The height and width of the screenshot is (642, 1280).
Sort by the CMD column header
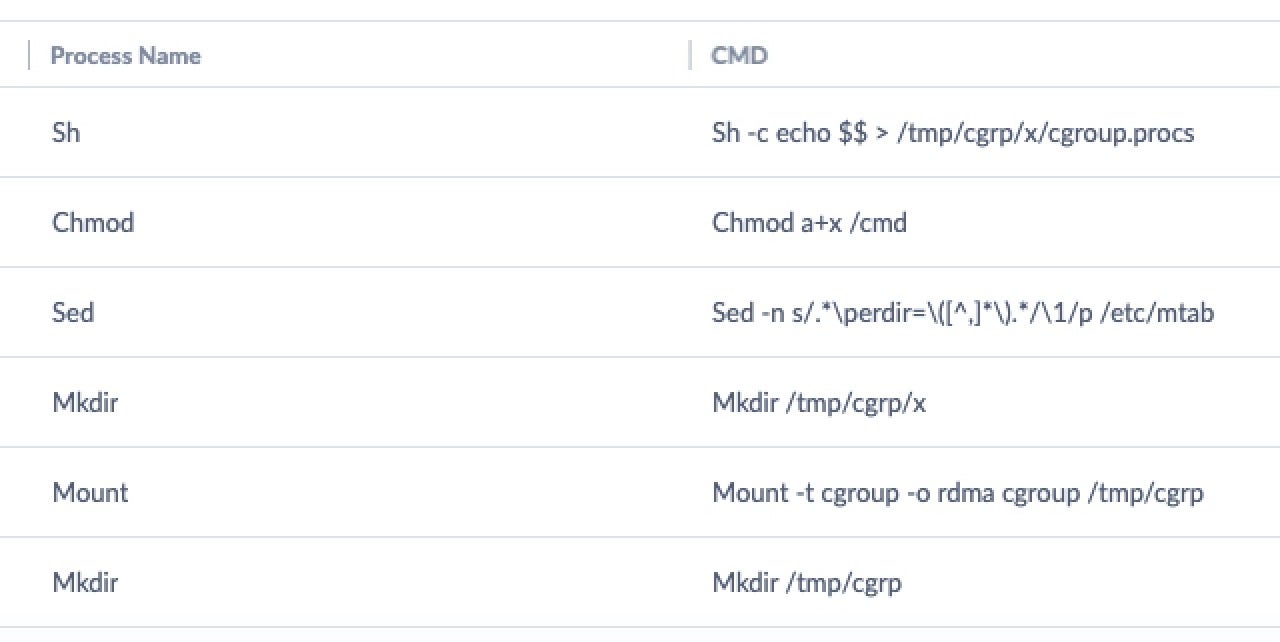[739, 56]
